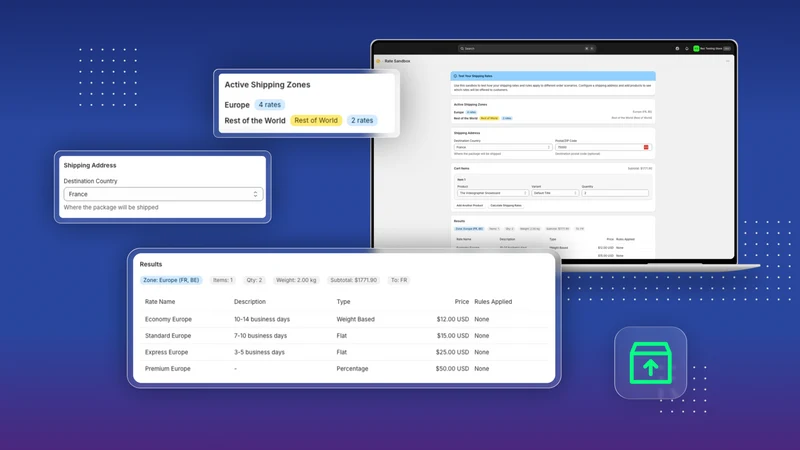
Task: Click the yellow app icon beside Rate Sandbox
Action: [379, 61]
